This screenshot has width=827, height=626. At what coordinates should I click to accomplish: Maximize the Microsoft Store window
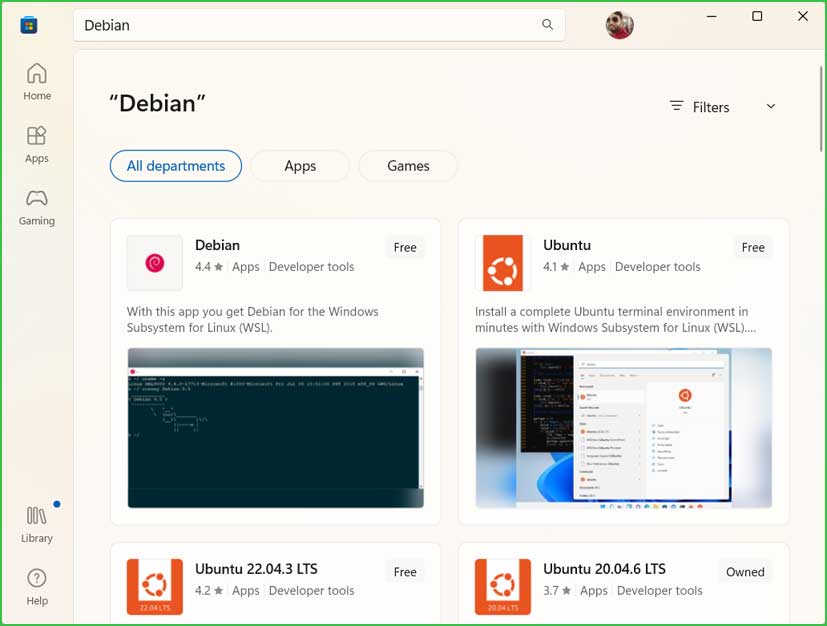point(757,16)
